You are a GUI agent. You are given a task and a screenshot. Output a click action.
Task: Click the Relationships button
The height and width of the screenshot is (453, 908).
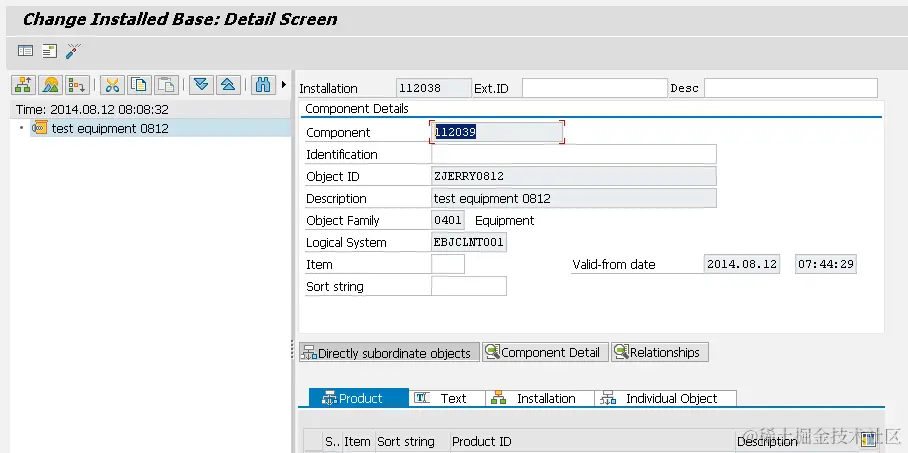(x=660, y=352)
